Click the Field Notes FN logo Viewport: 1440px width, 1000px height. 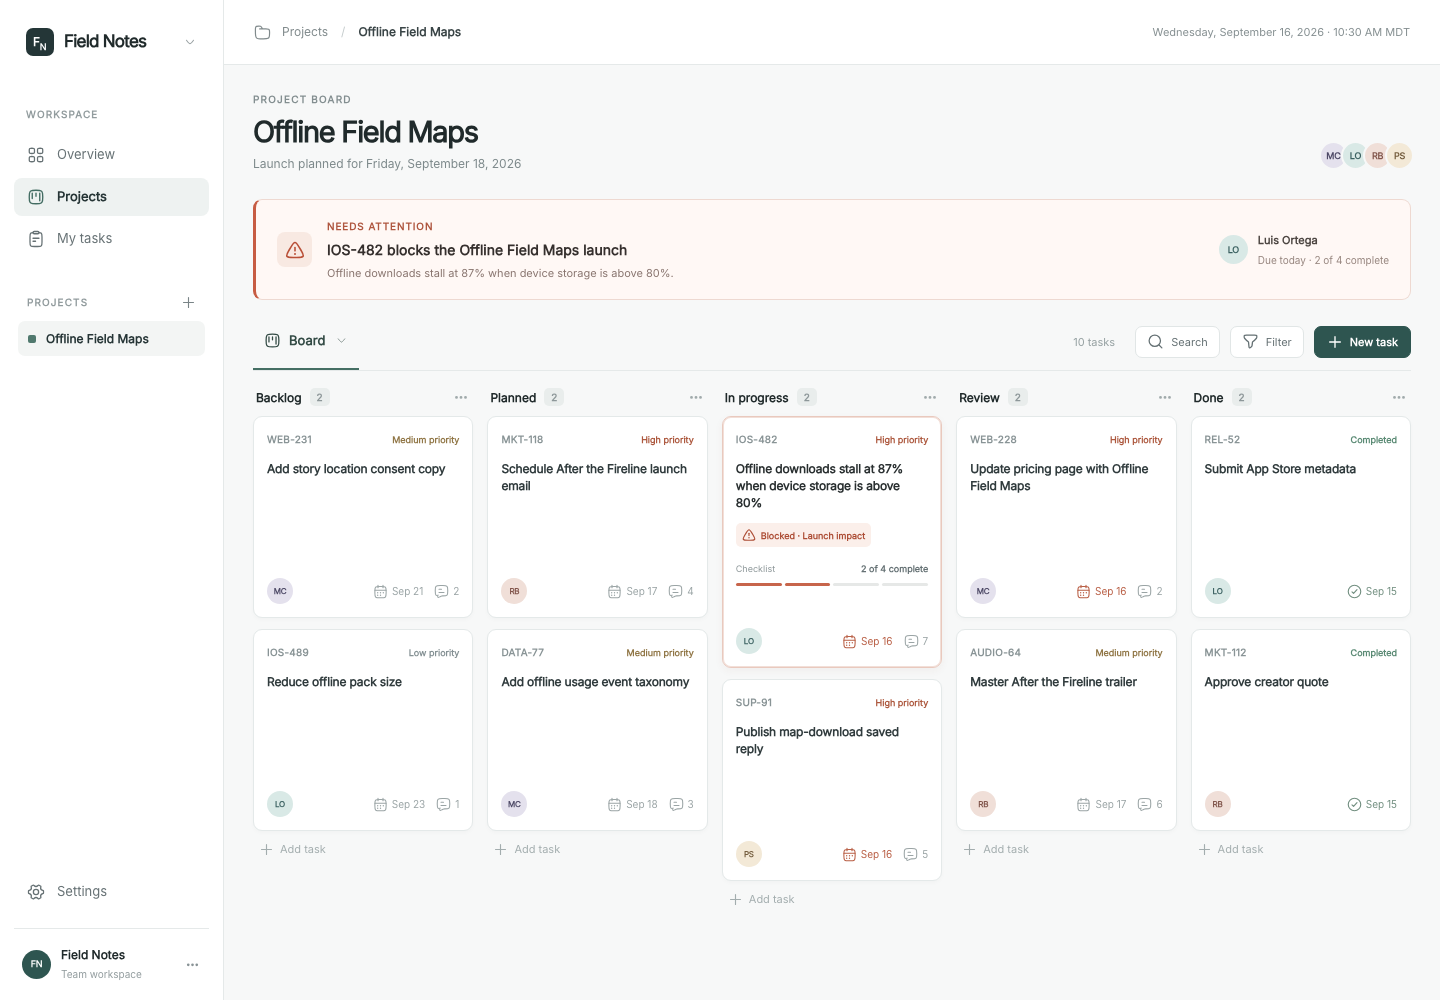tap(40, 42)
